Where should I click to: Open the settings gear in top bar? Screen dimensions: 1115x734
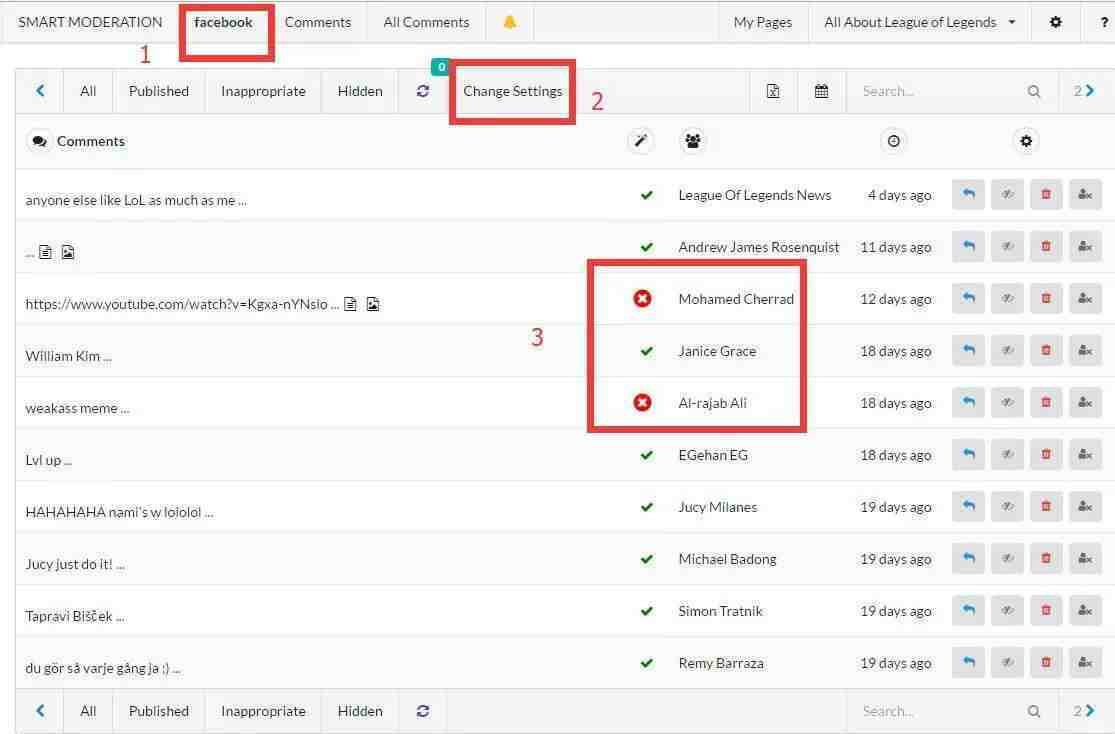pos(1055,22)
